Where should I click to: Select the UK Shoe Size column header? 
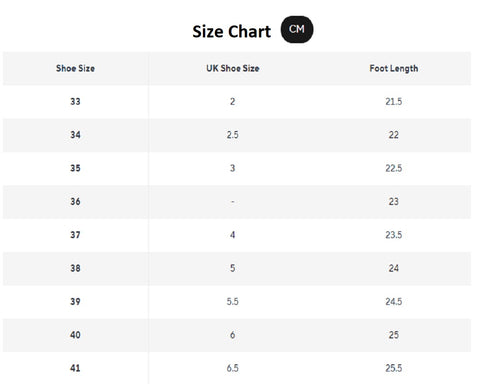pos(233,68)
